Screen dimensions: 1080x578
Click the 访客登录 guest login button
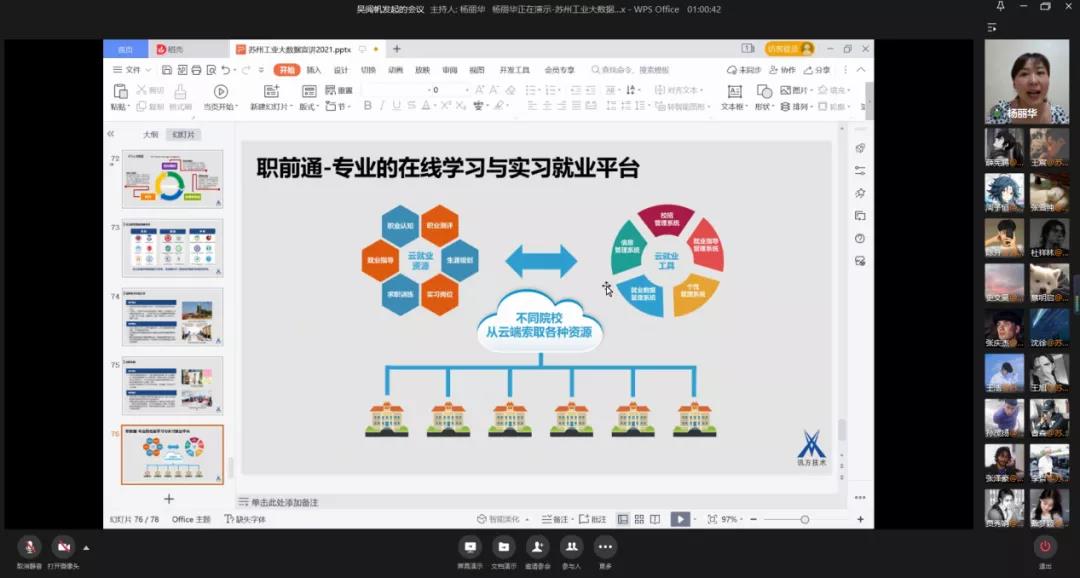790,47
